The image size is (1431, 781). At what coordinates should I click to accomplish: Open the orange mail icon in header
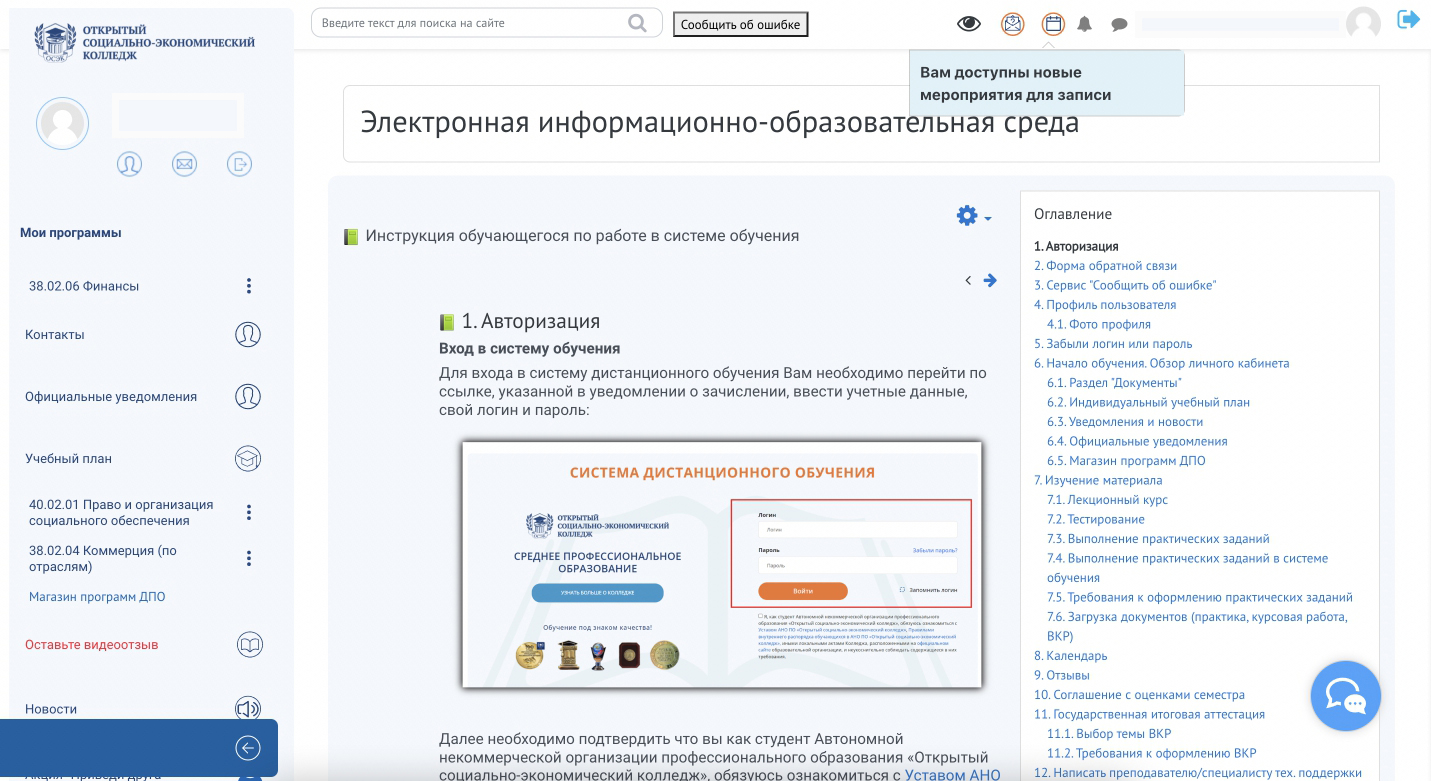pos(1013,24)
